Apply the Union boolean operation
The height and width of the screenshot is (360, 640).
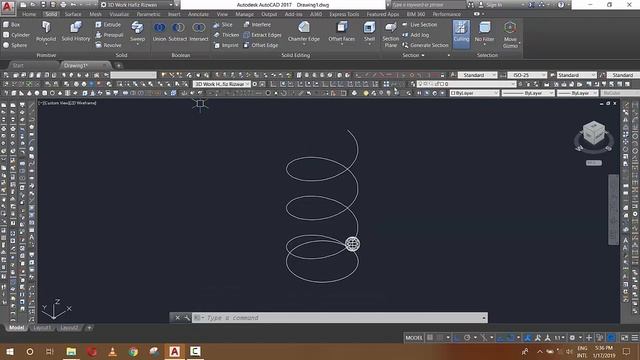(x=159, y=32)
